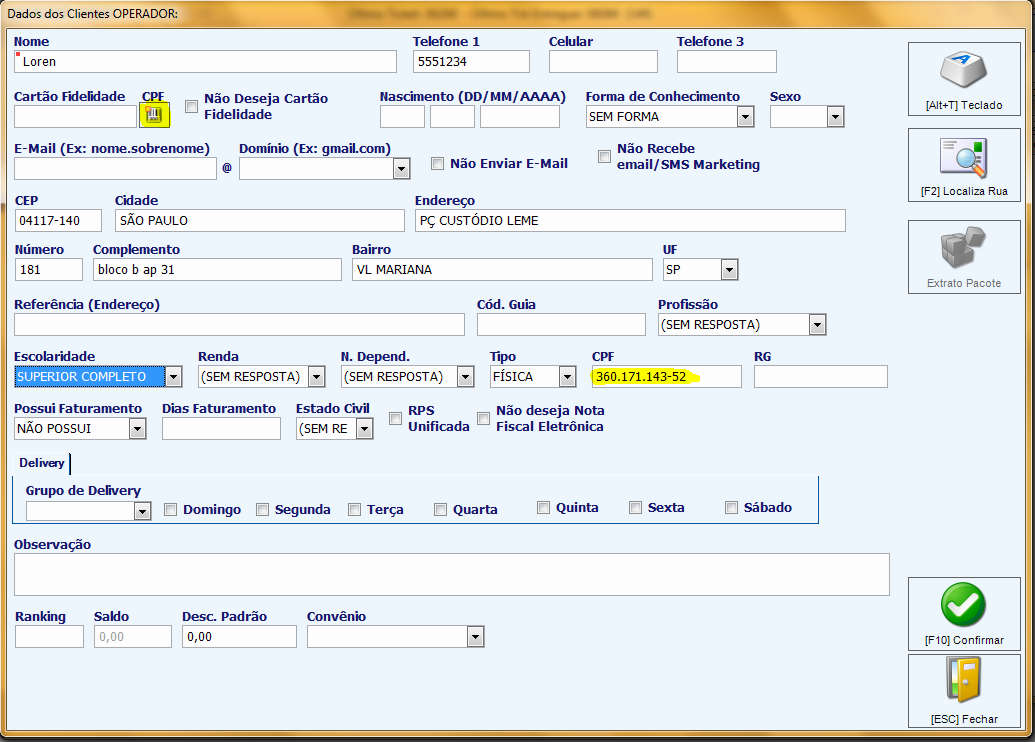The height and width of the screenshot is (742, 1035).
Task: Open the UF state dropdown
Action: click(729, 269)
